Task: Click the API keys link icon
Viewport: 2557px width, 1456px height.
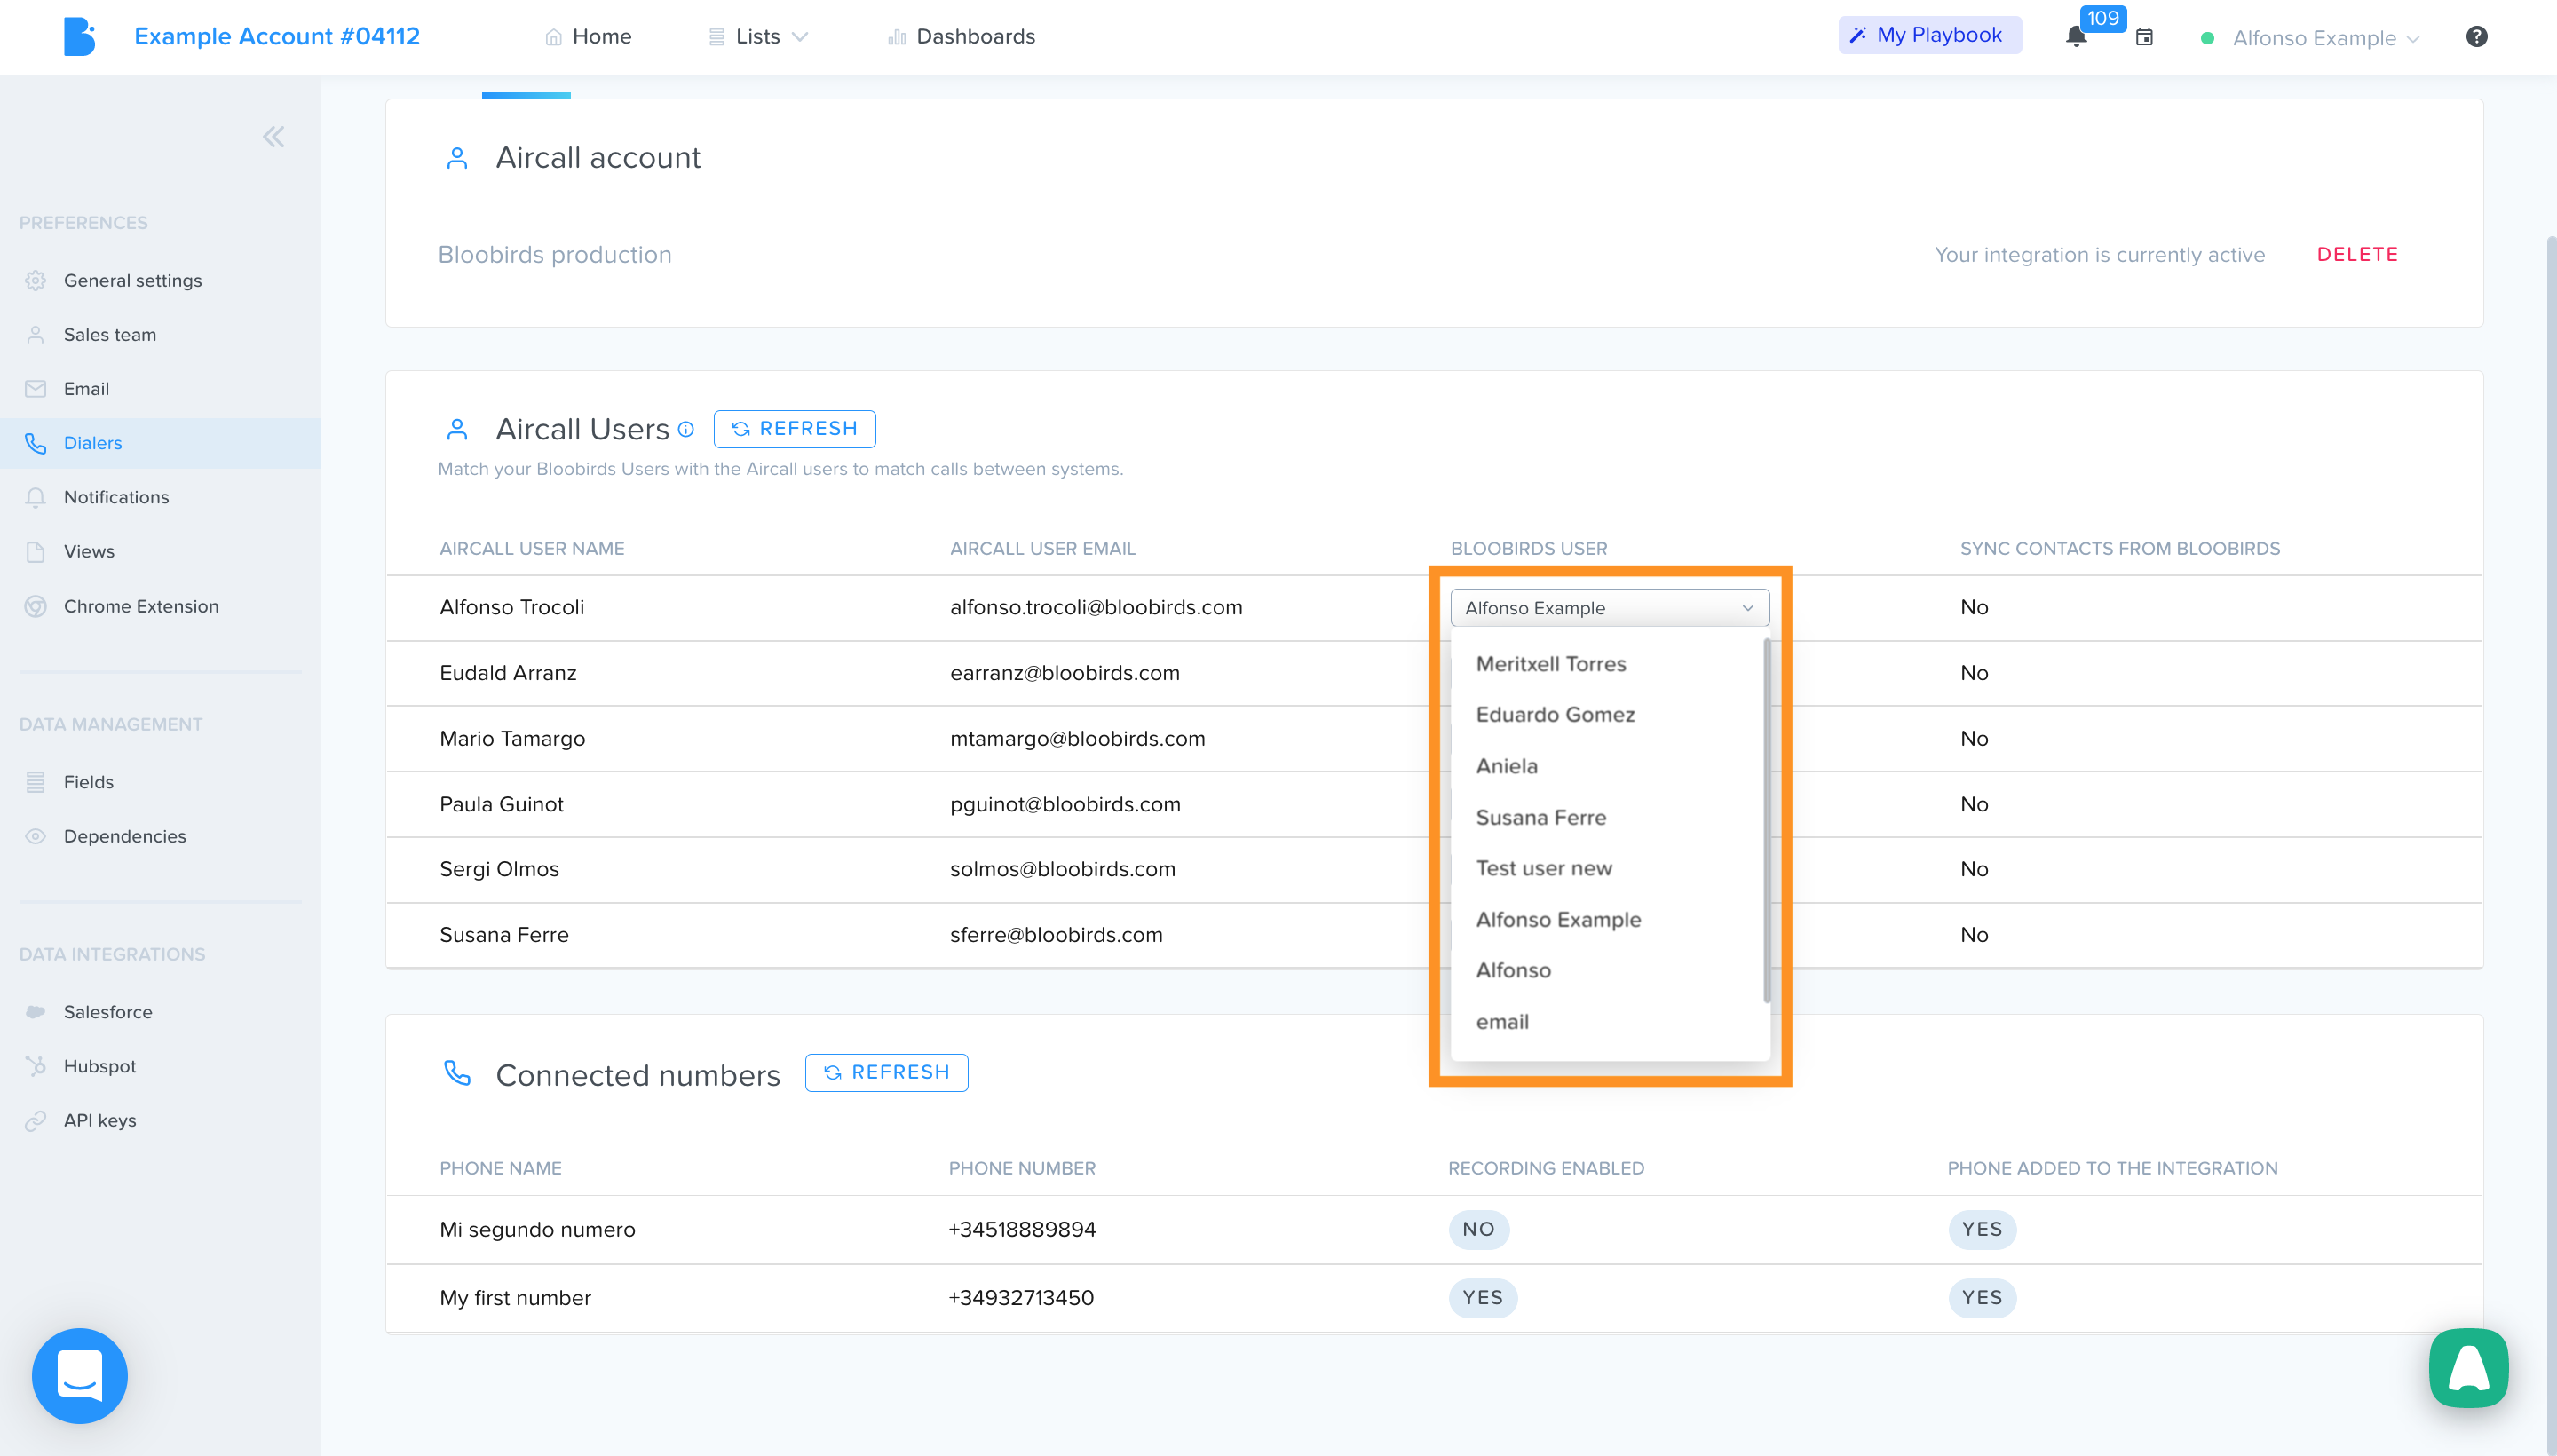Action: [x=36, y=1120]
